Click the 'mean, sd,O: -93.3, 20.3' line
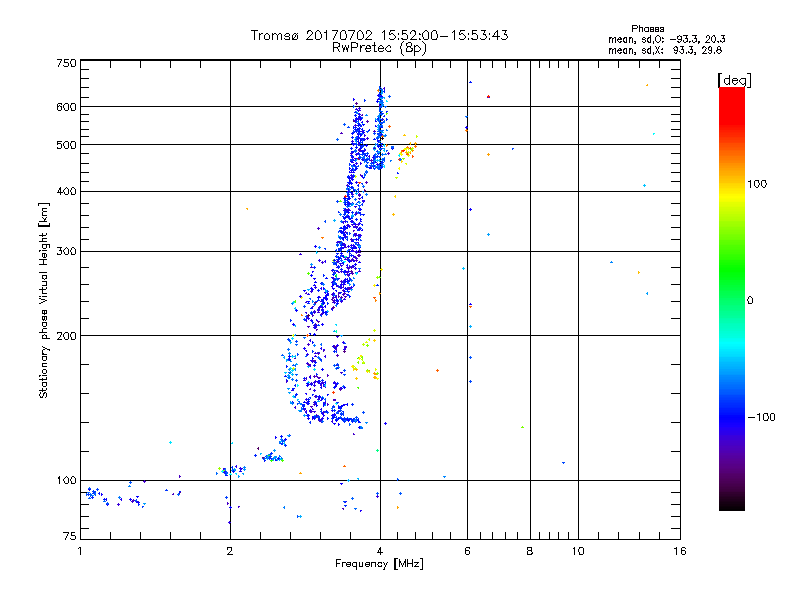The image size is (800, 600). click(x=666, y=39)
